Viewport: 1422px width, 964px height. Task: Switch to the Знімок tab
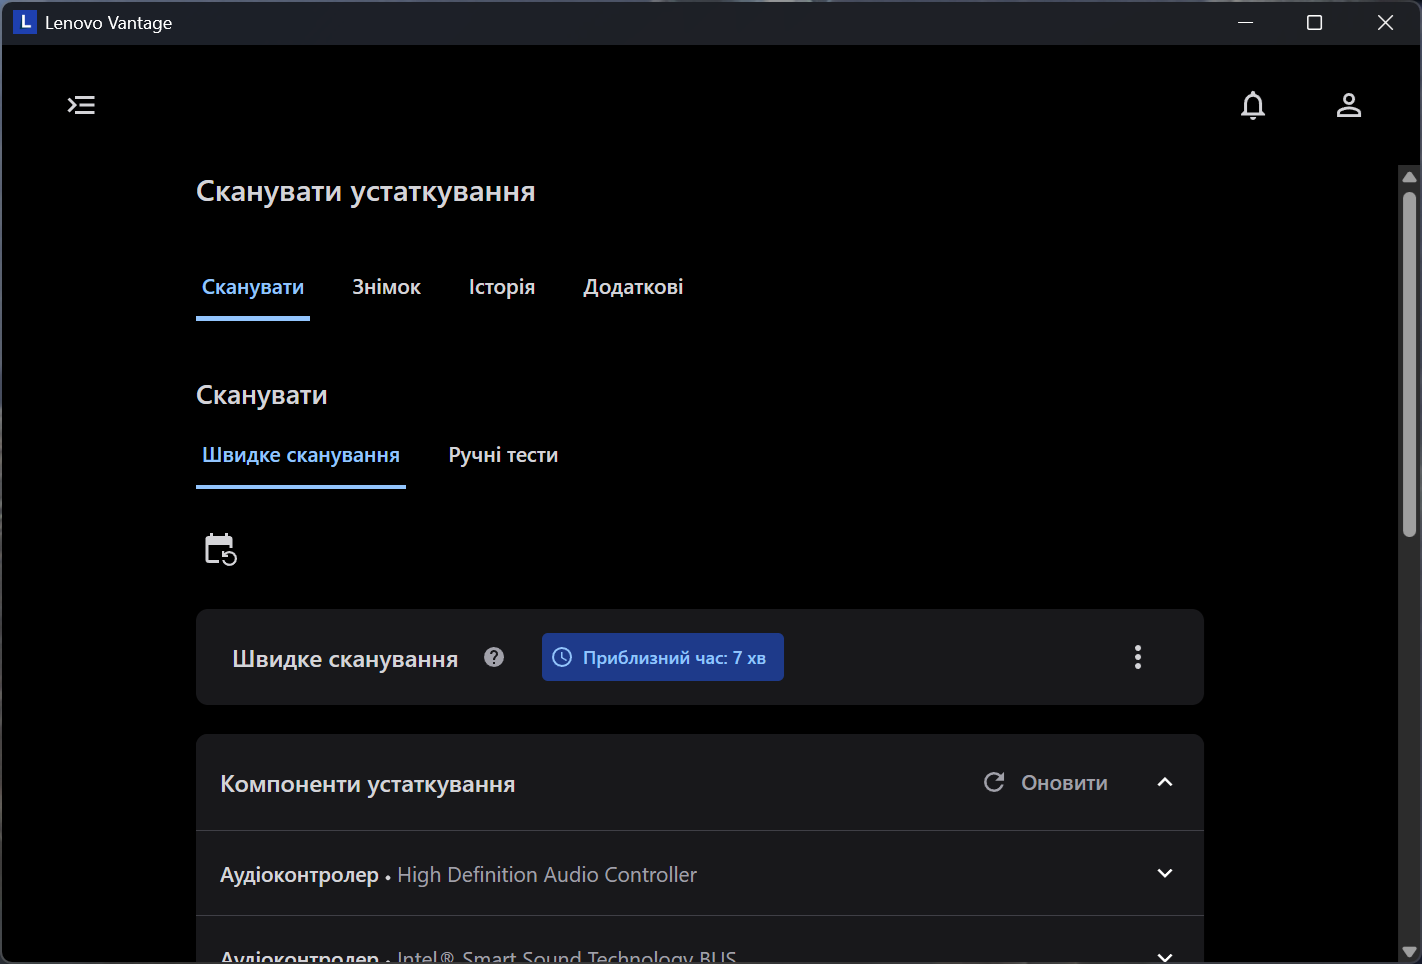point(386,287)
